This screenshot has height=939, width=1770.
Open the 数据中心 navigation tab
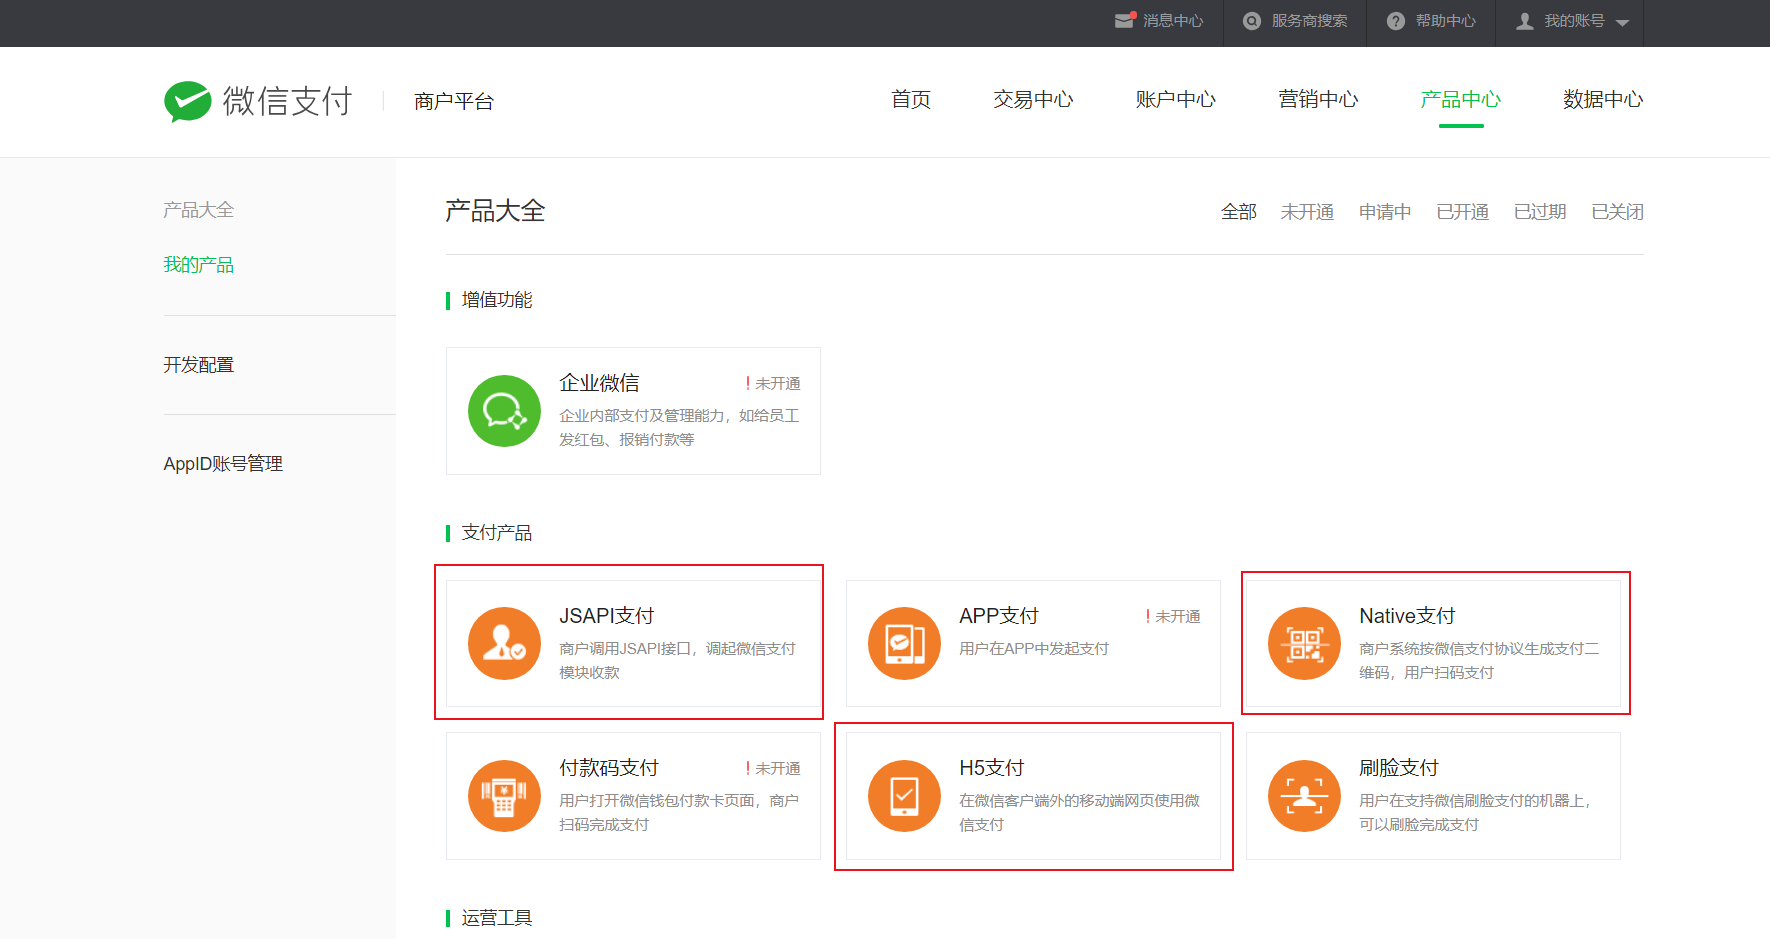pyautogui.click(x=1603, y=100)
